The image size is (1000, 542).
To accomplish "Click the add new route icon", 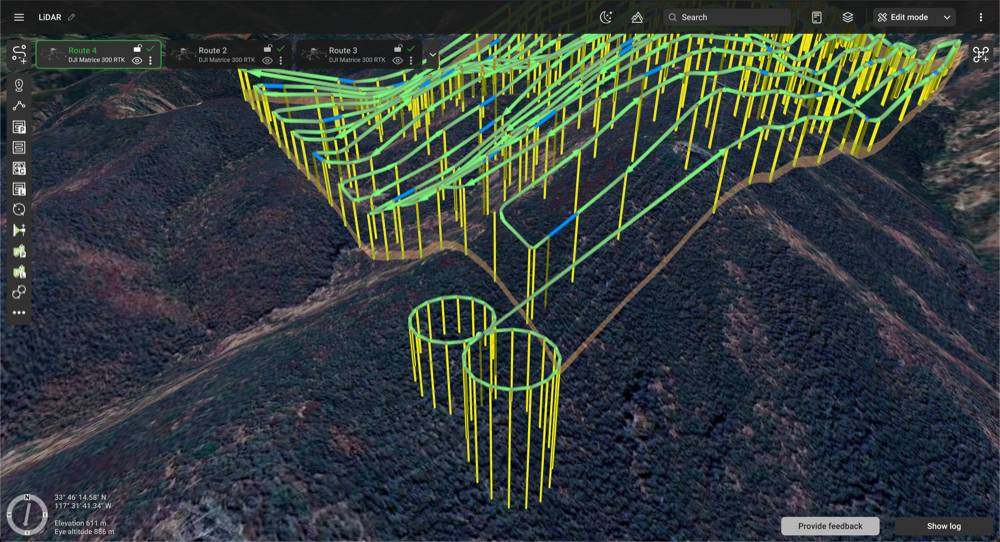I will click(x=19, y=54).
